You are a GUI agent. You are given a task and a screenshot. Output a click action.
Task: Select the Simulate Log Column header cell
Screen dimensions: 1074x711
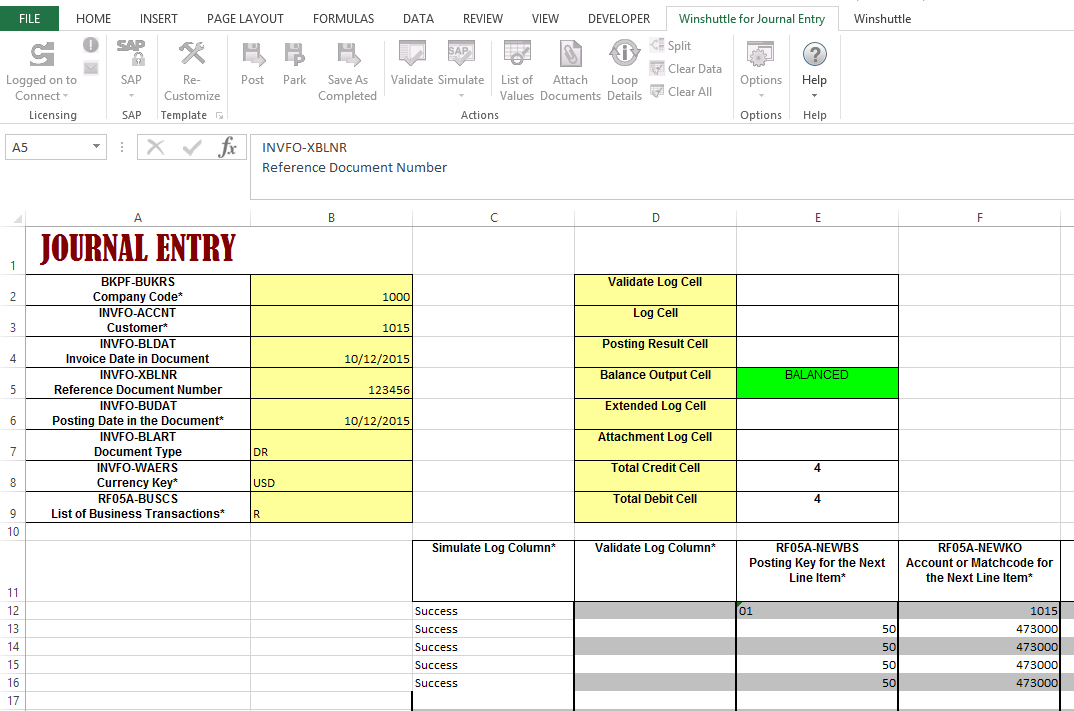493,571
